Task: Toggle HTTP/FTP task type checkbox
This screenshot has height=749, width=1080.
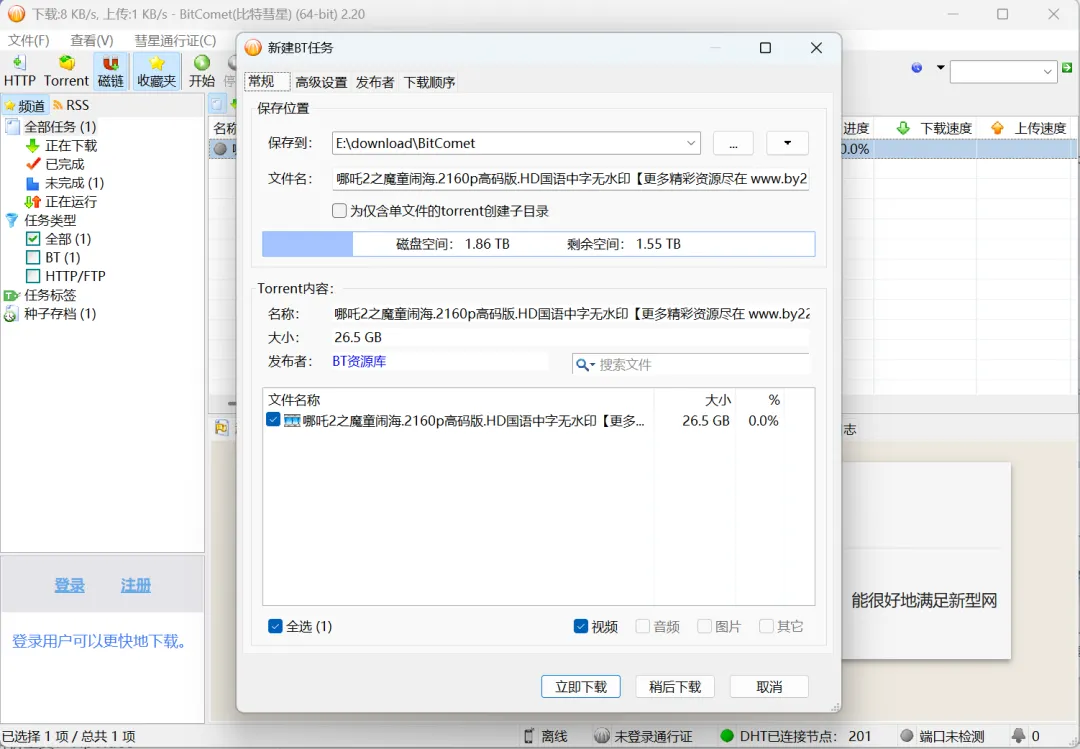Action: pos(32,276)
